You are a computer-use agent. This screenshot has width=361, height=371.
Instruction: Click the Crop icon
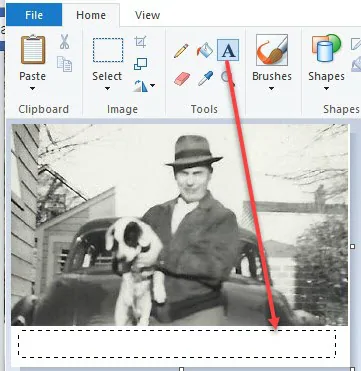[x=140, y=42]
